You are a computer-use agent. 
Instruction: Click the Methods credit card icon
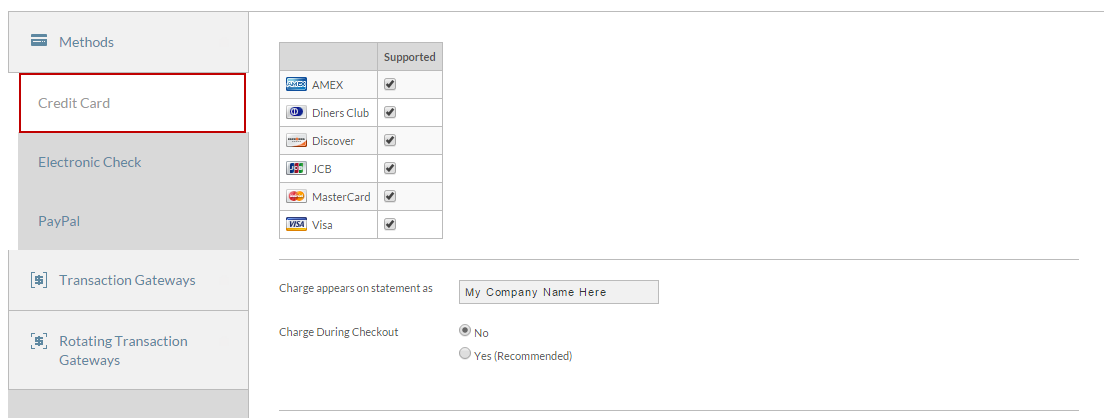39,41
